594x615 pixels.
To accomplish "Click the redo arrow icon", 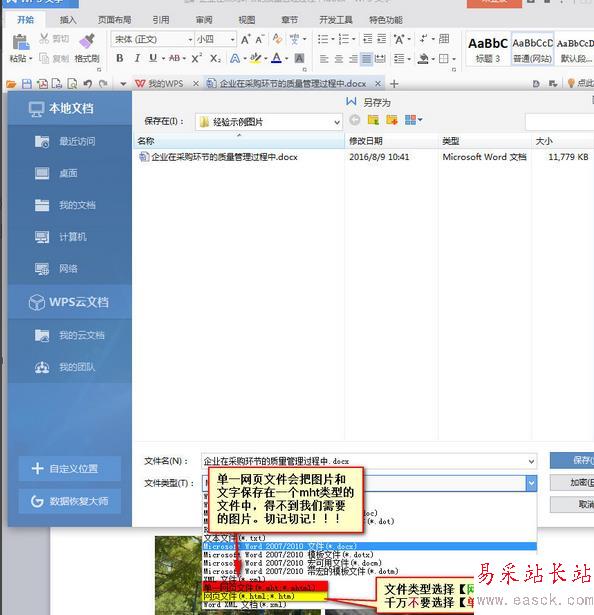I will pos(103,84).
